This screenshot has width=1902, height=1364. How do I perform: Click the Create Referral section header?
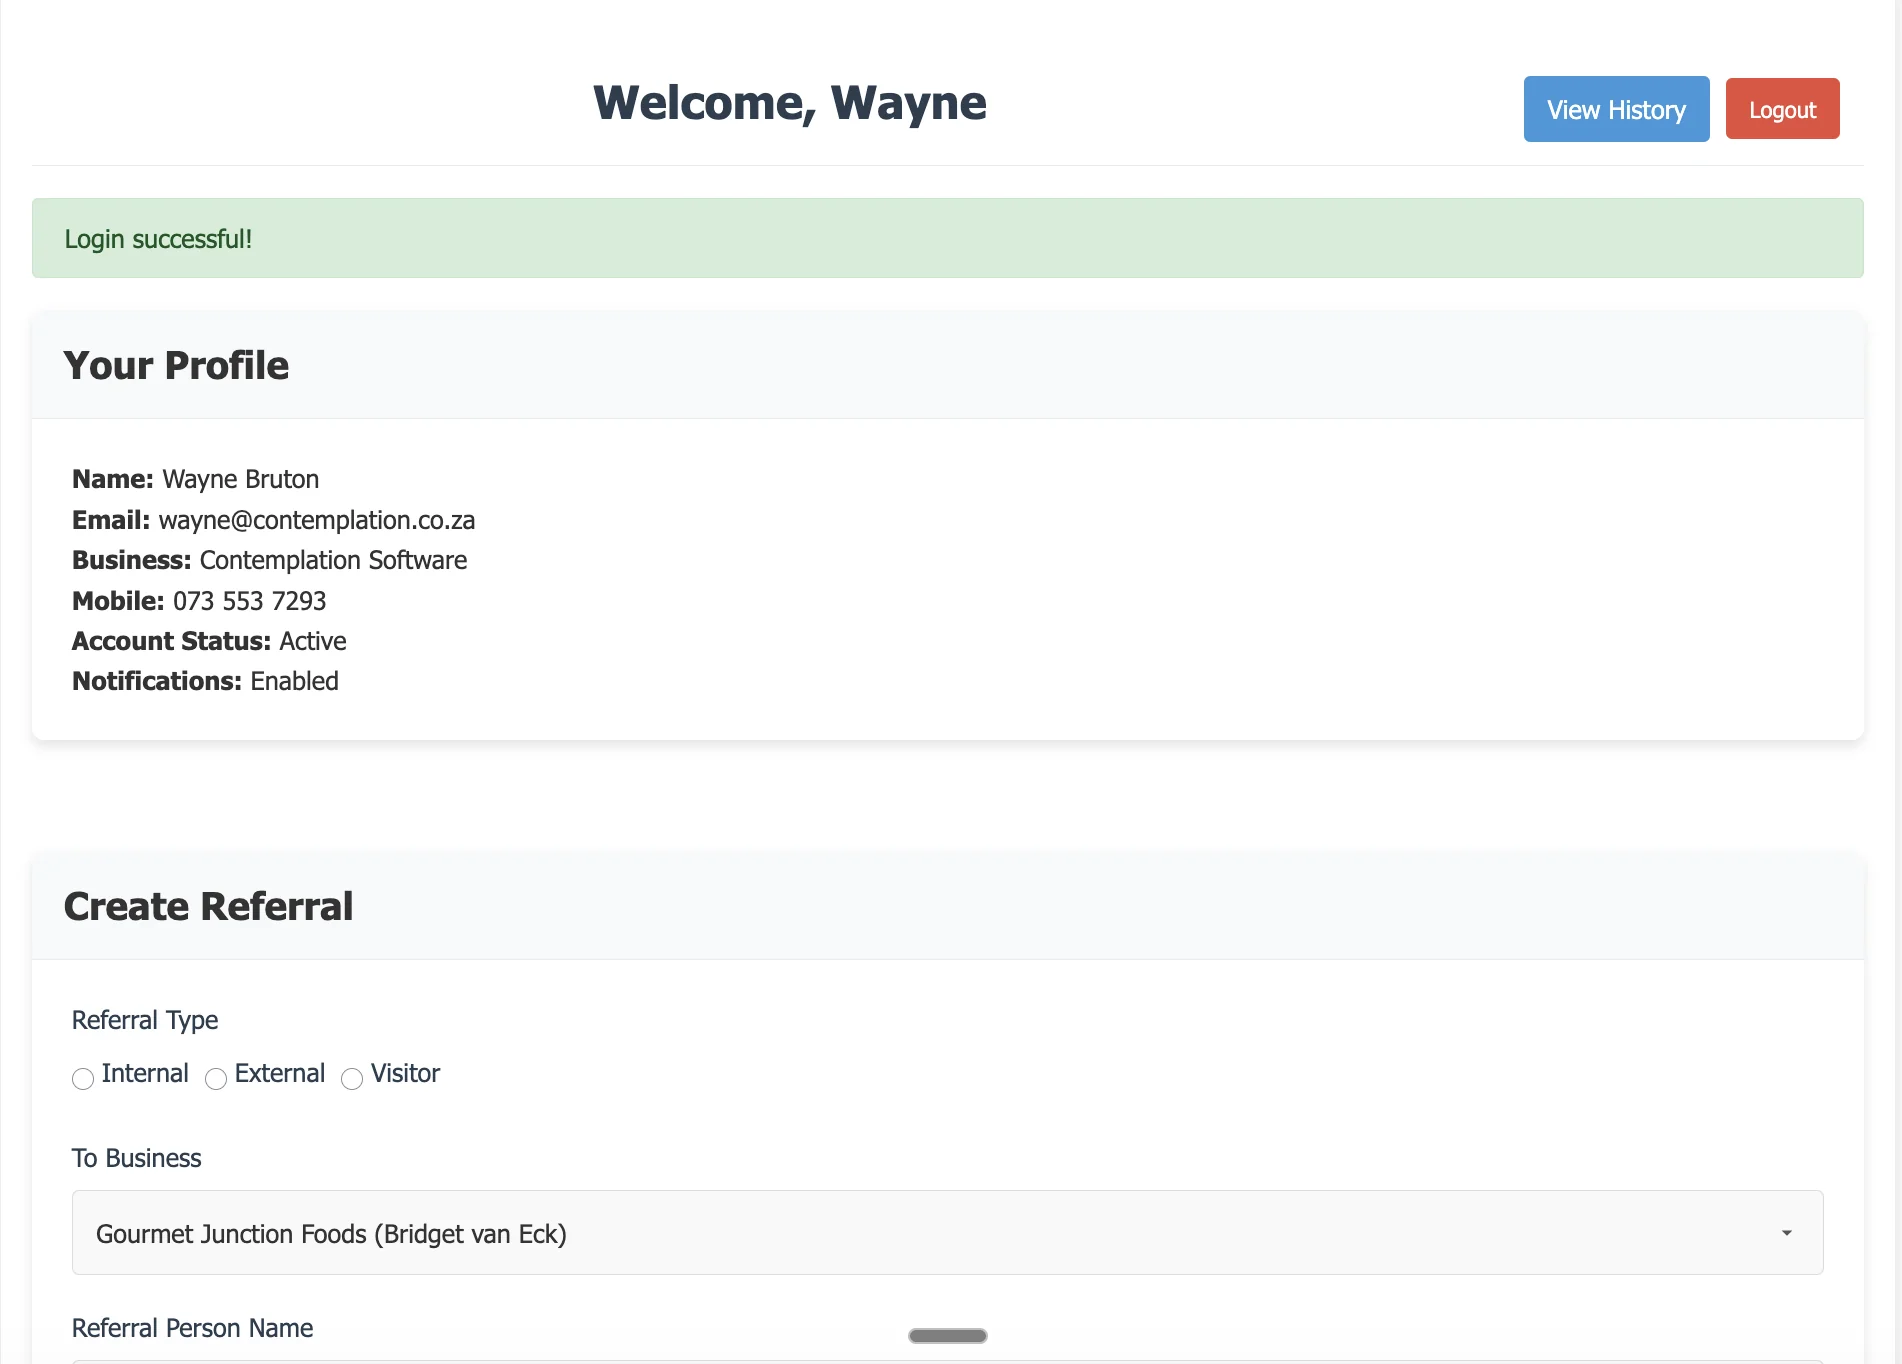[208, 907]
